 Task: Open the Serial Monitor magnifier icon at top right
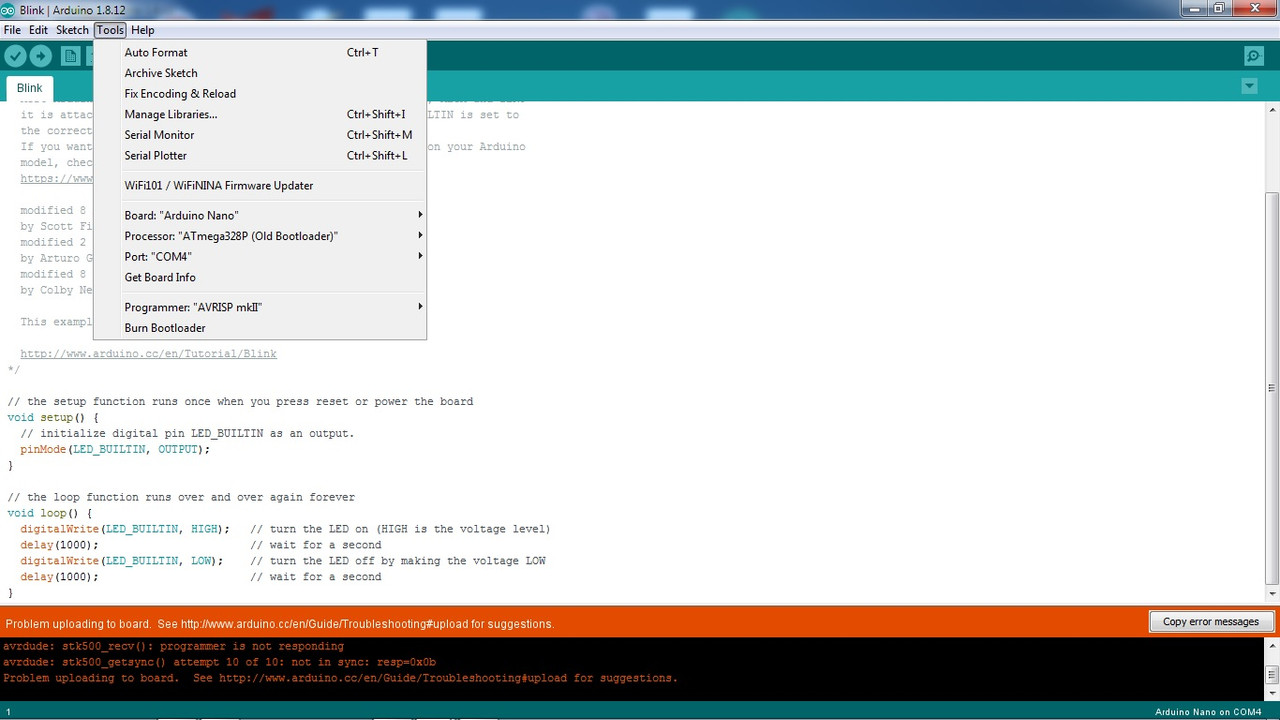tap(1253, 56)
